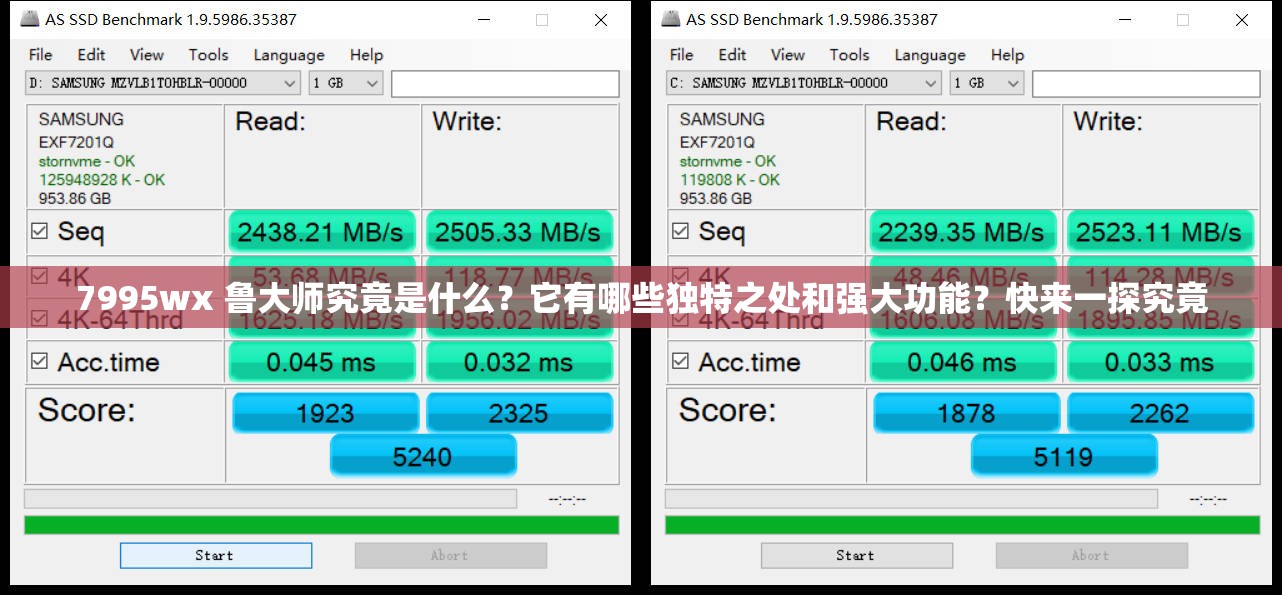This screenshot has height=595, width=1282.
Task: Open Tools menu in left window
Action: (208, 55)
